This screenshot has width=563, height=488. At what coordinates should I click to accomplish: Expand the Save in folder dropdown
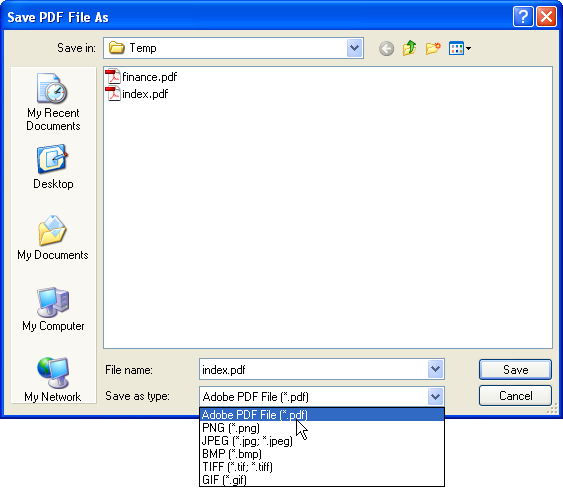pyautogui.click(x=354, y=48)
